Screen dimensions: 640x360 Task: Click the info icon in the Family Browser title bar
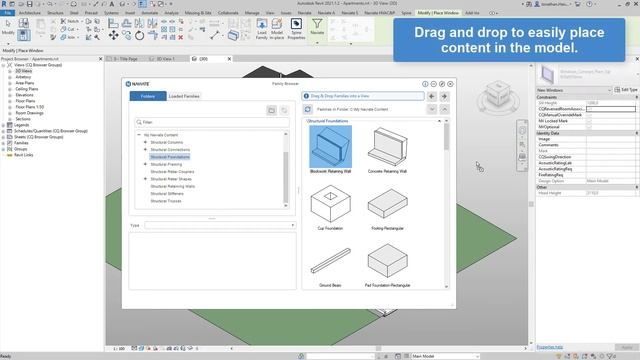coord(425,84)
